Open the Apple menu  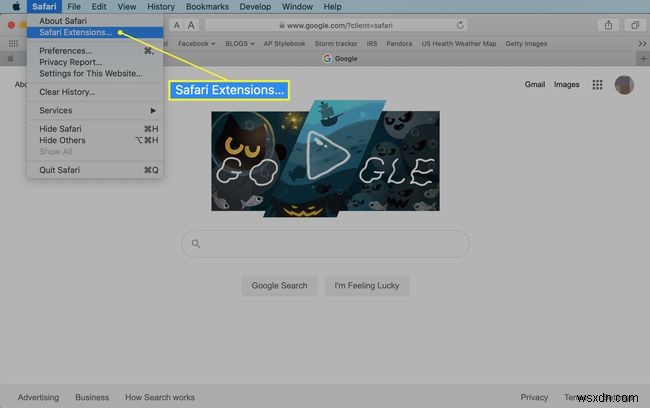click(x=16, y=7)
